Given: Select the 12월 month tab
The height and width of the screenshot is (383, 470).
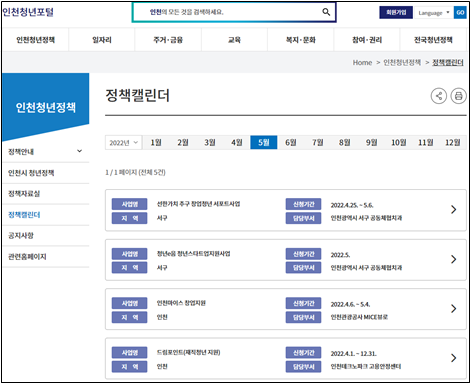Looking at the screenshot, I should 453,142.
